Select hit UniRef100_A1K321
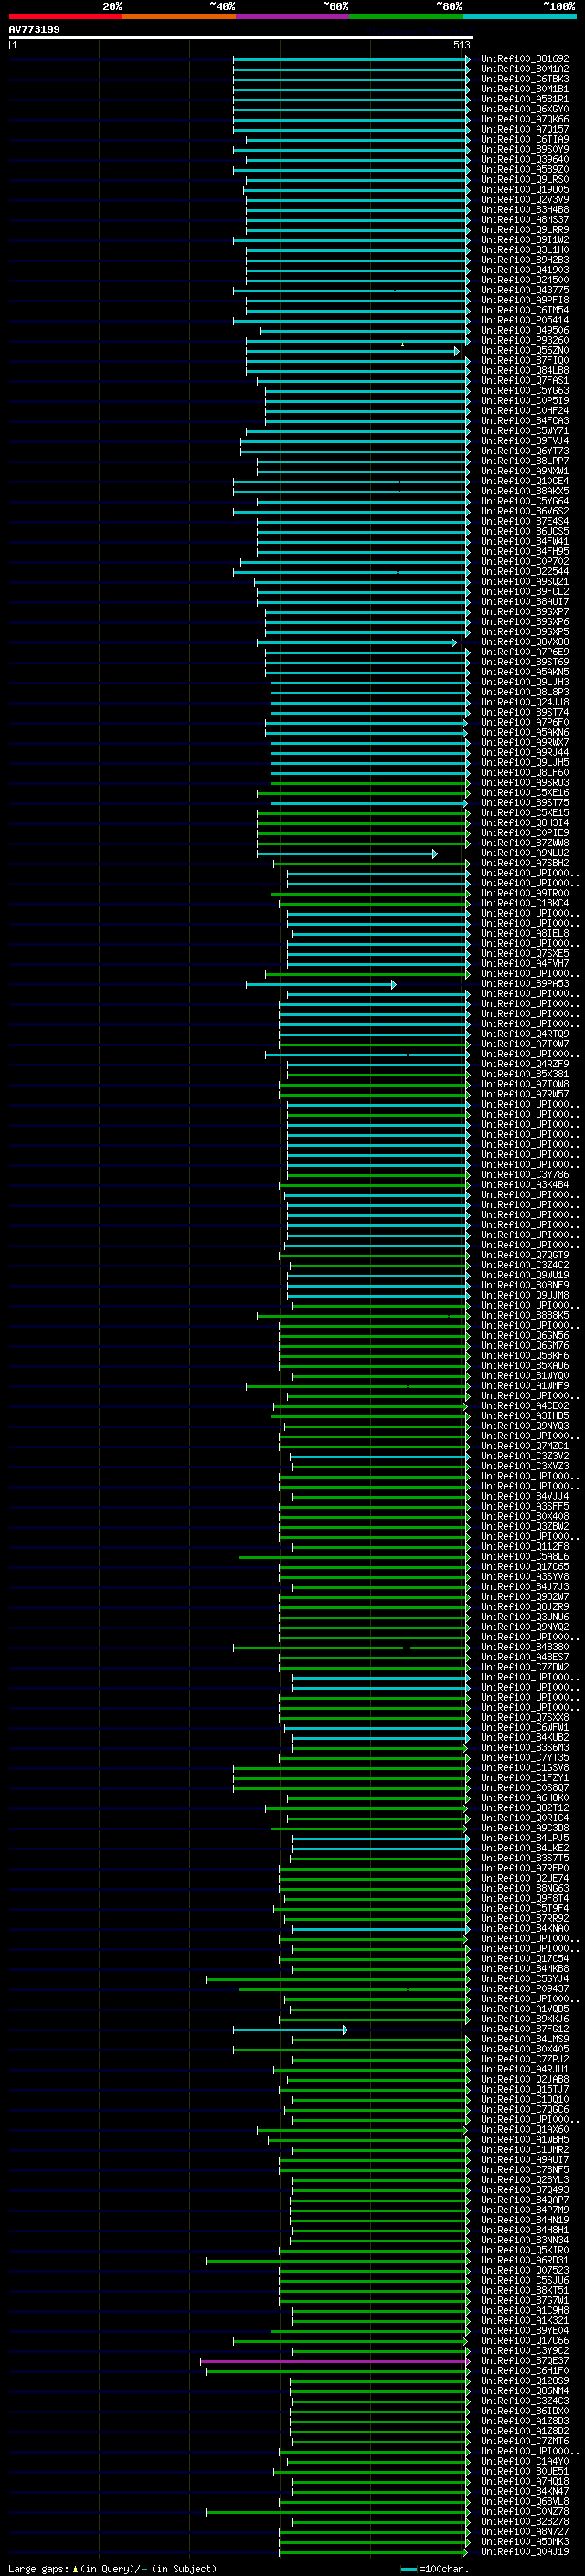 click(x=524, y=2321)
